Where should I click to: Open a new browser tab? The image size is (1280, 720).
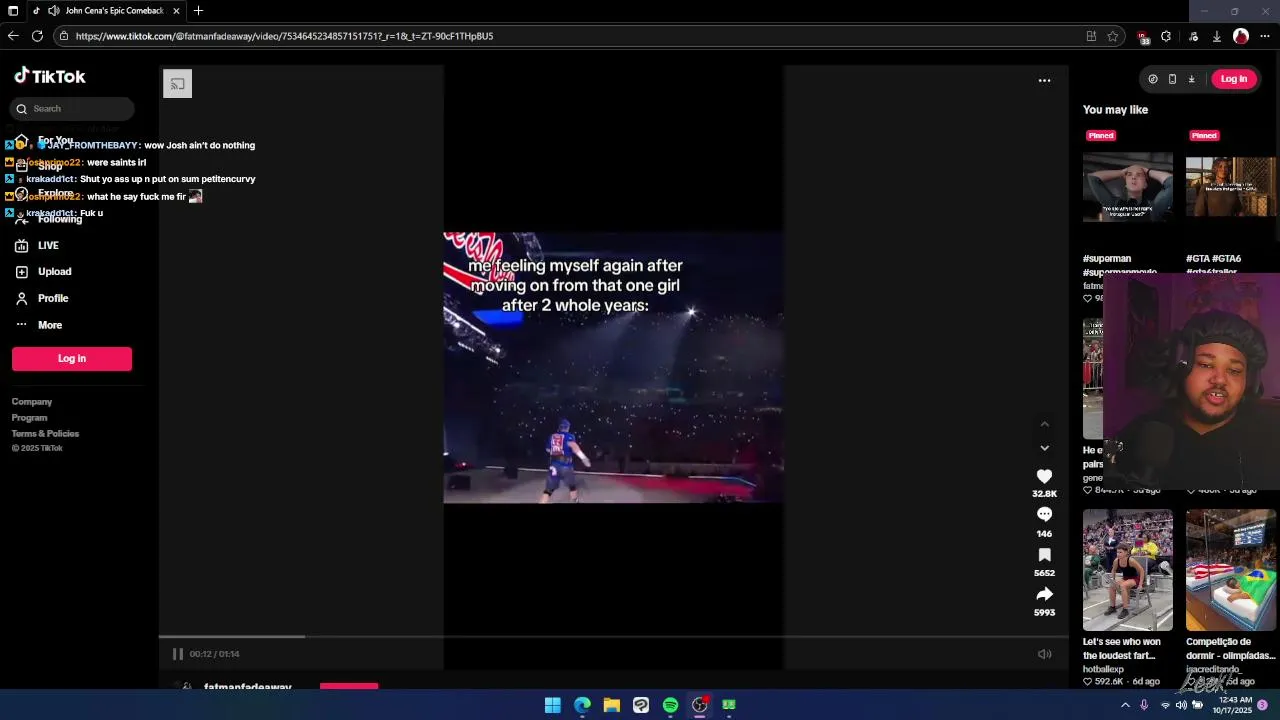pos(198,11)
